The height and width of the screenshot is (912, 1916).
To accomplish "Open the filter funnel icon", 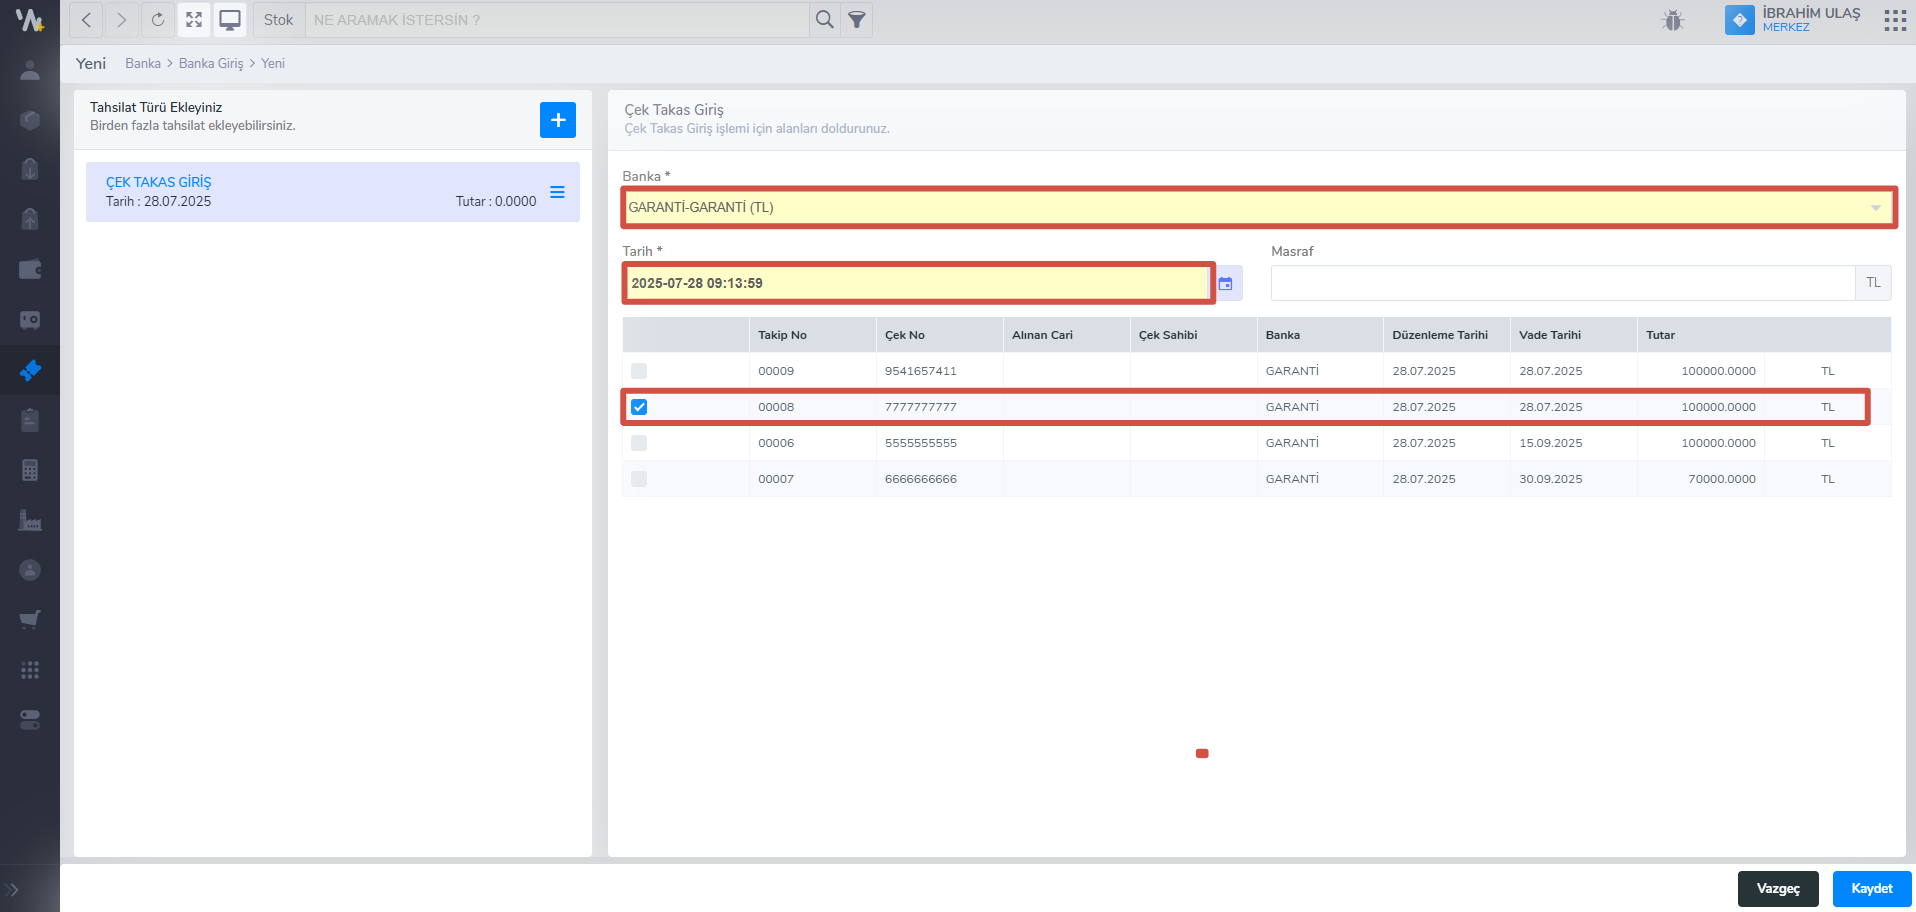I will pos(857,20).
